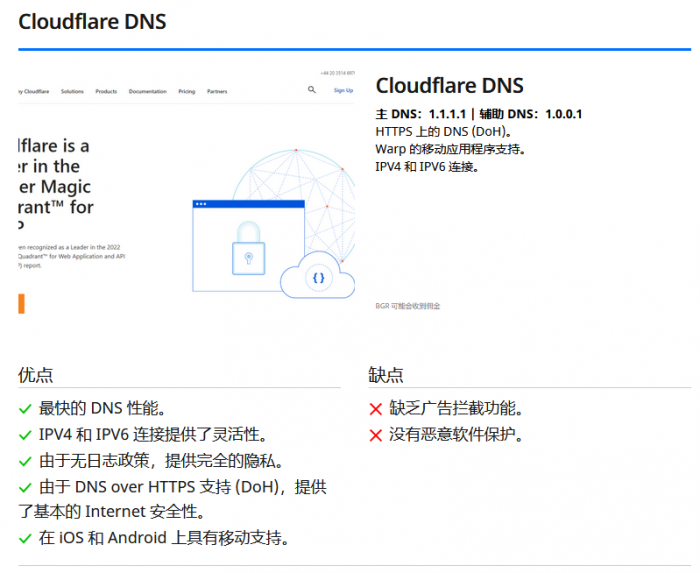This screenshot has width=700, height=573.
Task: Open the Partners navigation item
Action: pos(217,91)
